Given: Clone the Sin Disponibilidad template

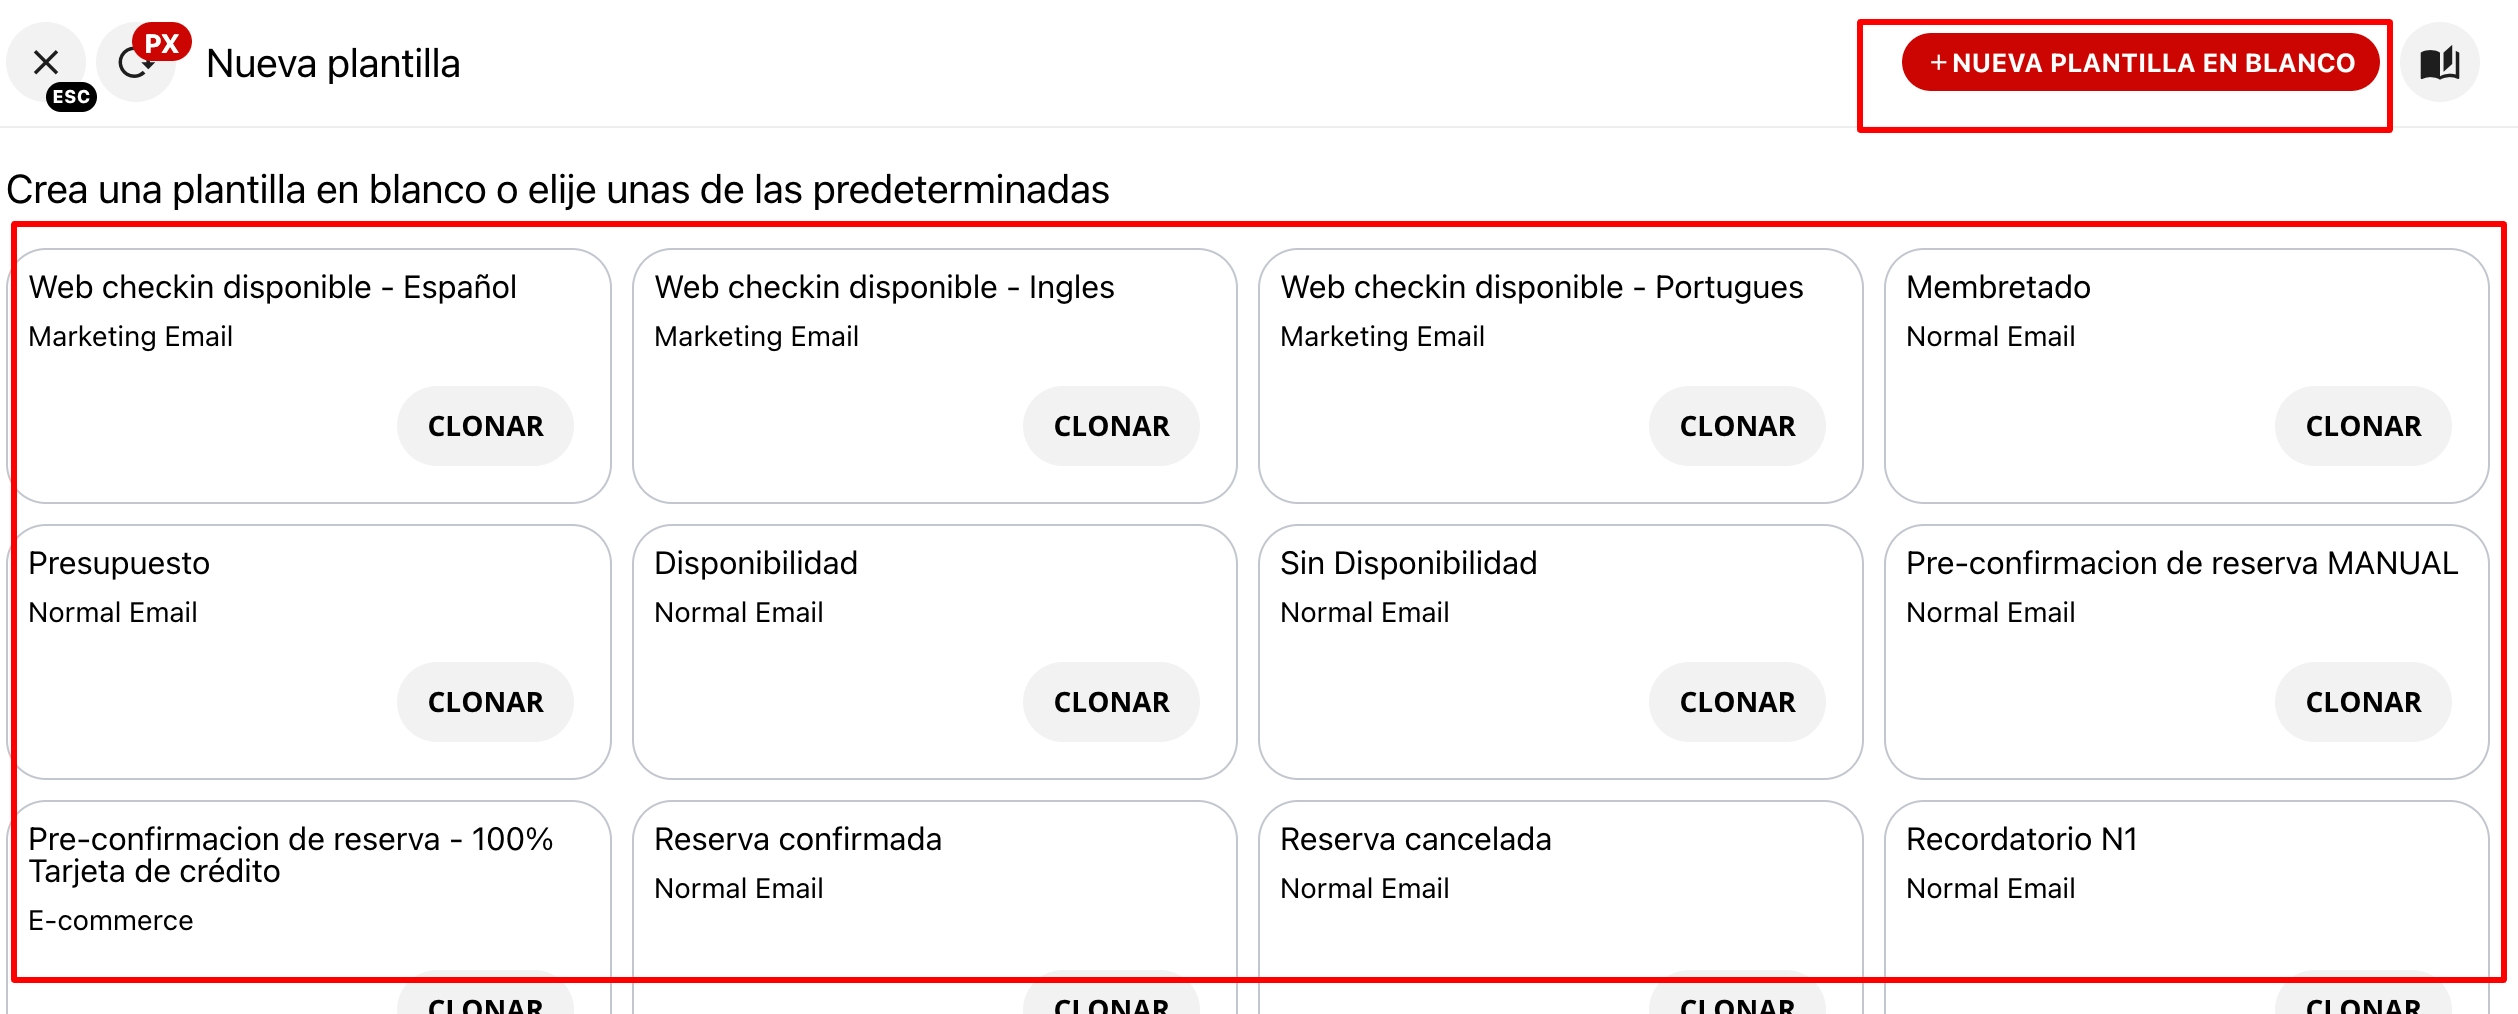Looking at the screenshot, I should point(1737,701).
